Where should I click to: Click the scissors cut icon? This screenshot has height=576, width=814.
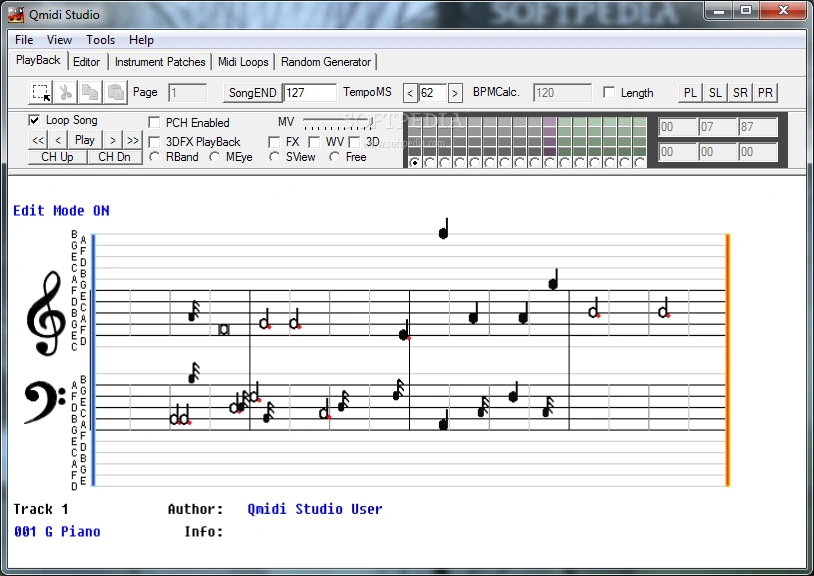(x=66, y=93)
